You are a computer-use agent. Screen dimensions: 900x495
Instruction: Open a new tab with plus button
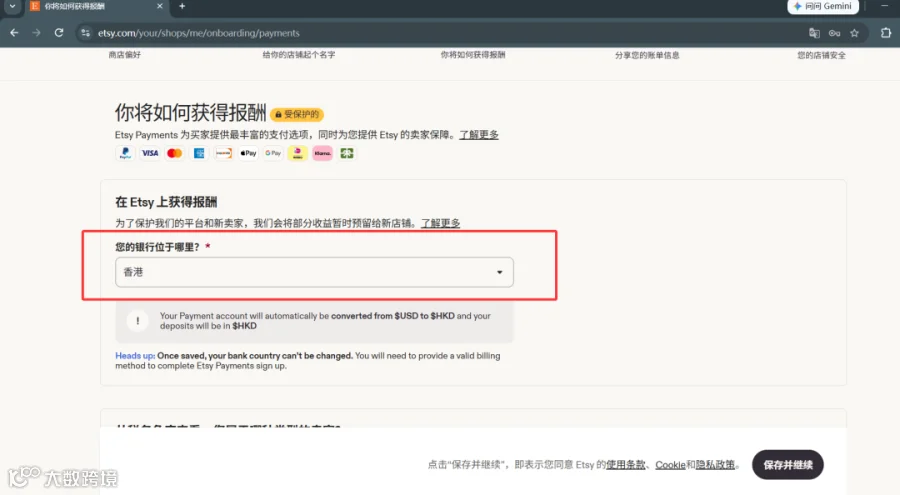pyautogui.click(x=182, y=6)
